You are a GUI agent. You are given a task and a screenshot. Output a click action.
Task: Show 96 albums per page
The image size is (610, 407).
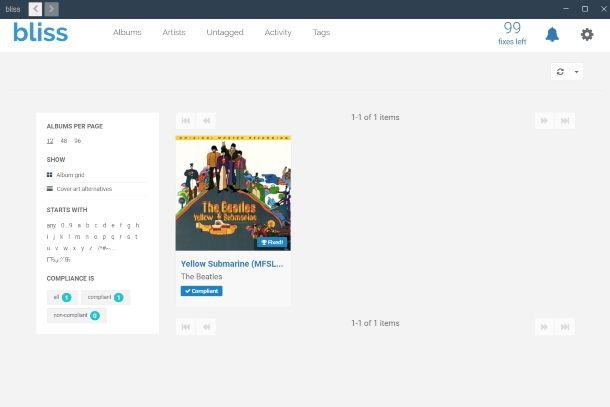[x=78, y=141]
